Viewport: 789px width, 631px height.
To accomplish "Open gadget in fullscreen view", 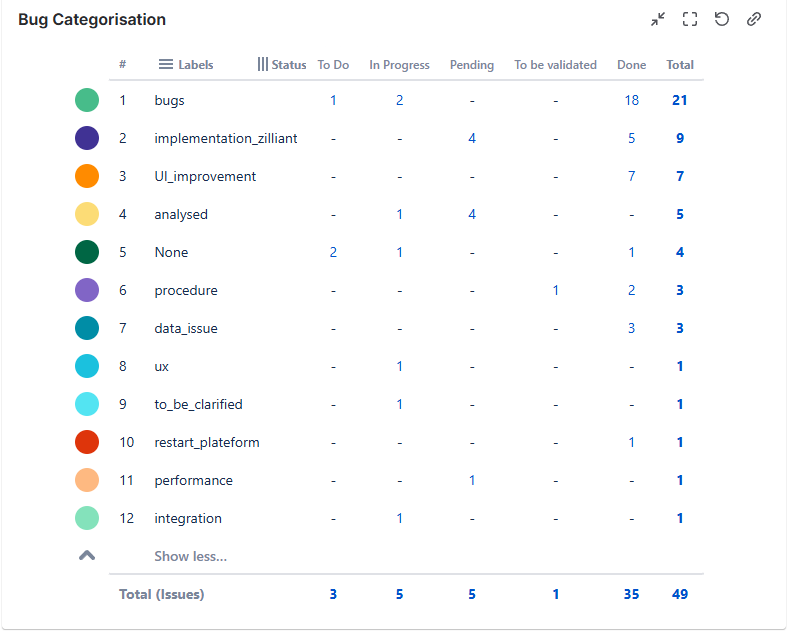I will (x=689, y=19).
